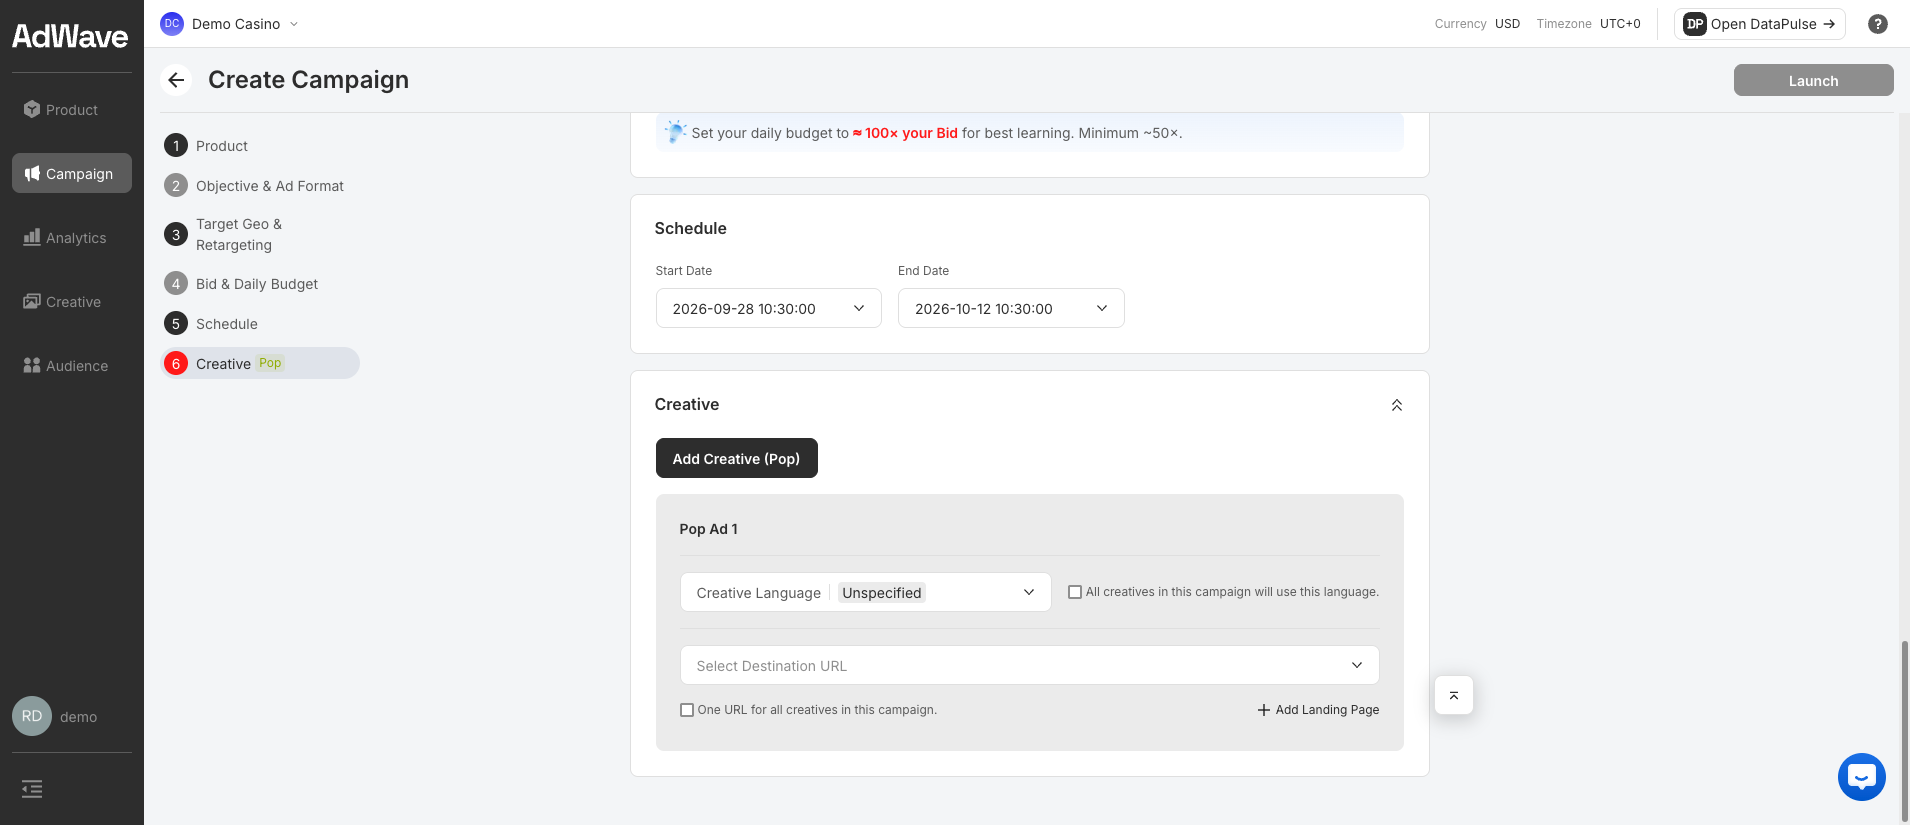The image size is (1910, 825).
Task: Open the Audience sidebar section
Action: tap(71, 365)
